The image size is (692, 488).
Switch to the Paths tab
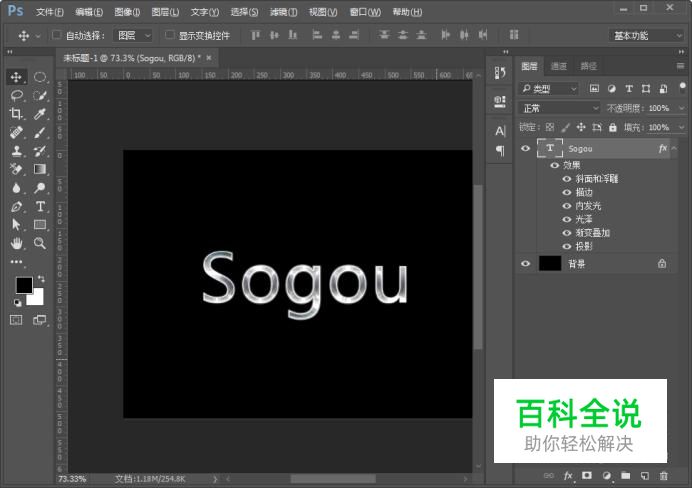588,66
